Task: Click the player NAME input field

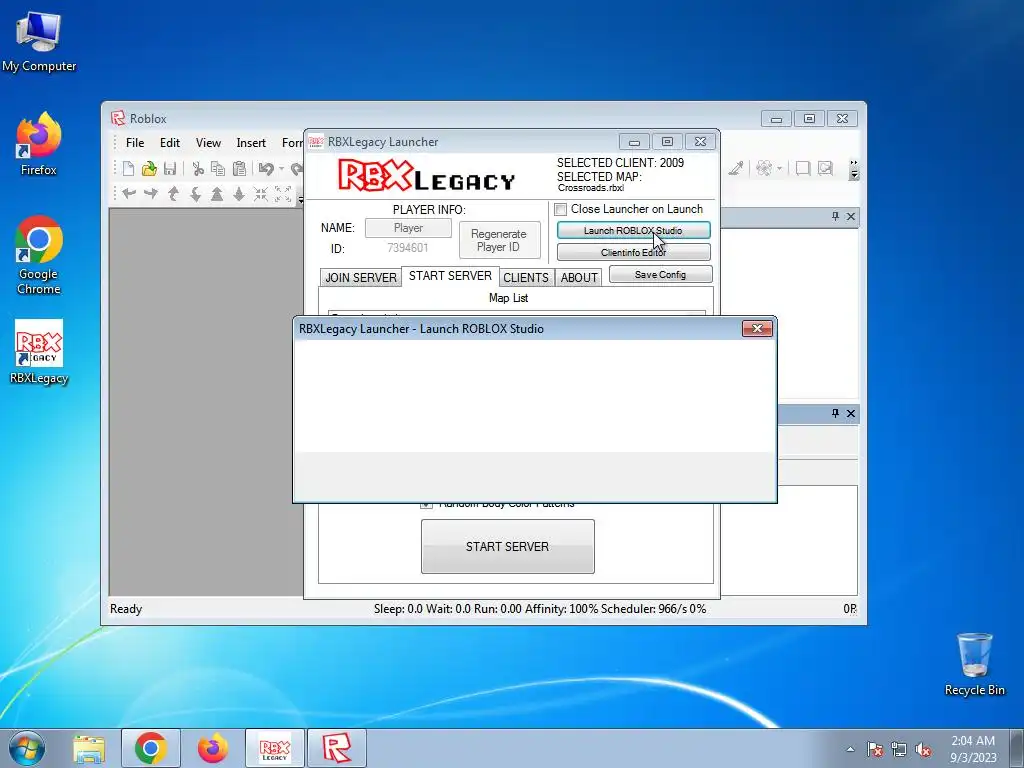Action: tap(408, 228)
